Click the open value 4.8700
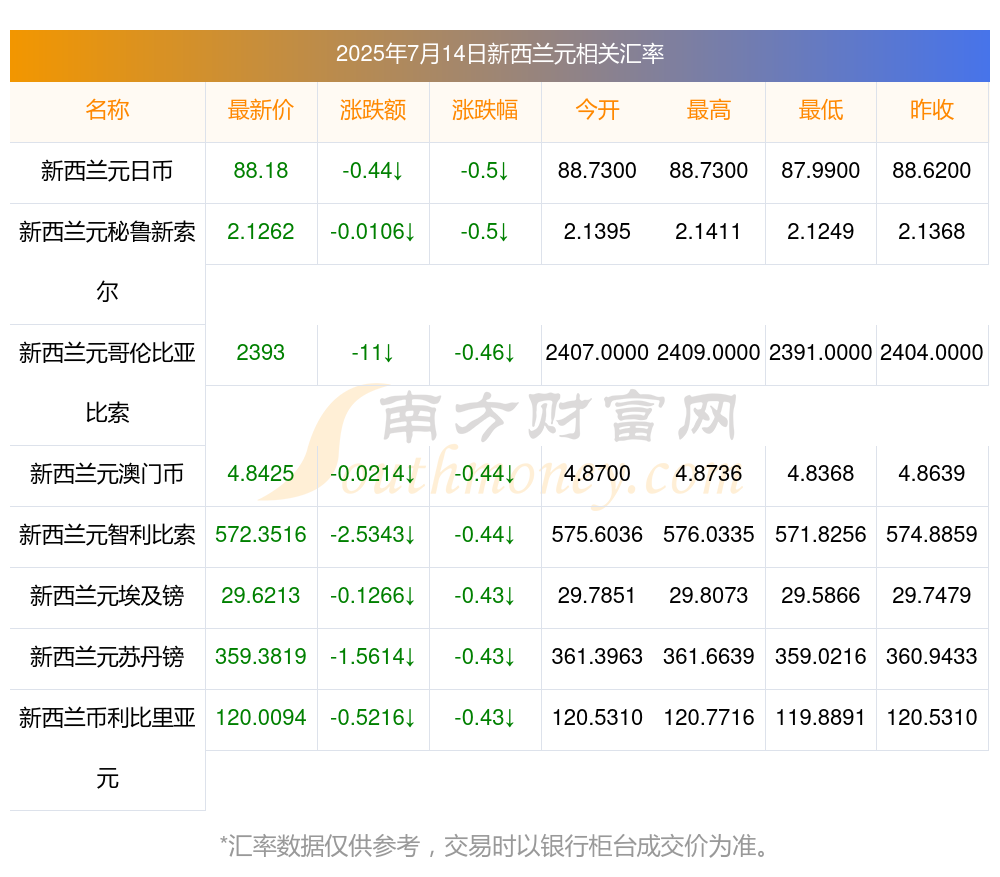 point(597,474)
